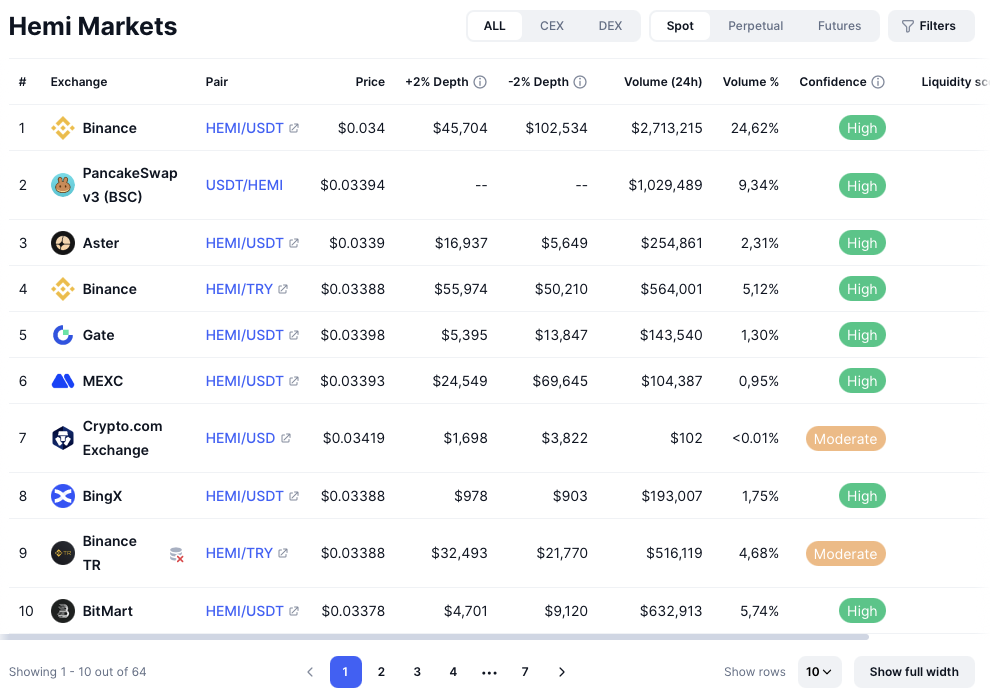Open the Filters panel
This screenshot has width=990, height=698.
(930, 26)
